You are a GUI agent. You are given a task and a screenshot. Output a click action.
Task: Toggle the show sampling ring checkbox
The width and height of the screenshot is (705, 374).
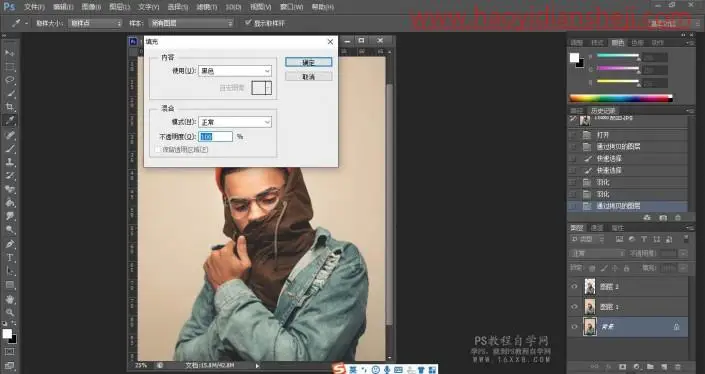(248, 22)
